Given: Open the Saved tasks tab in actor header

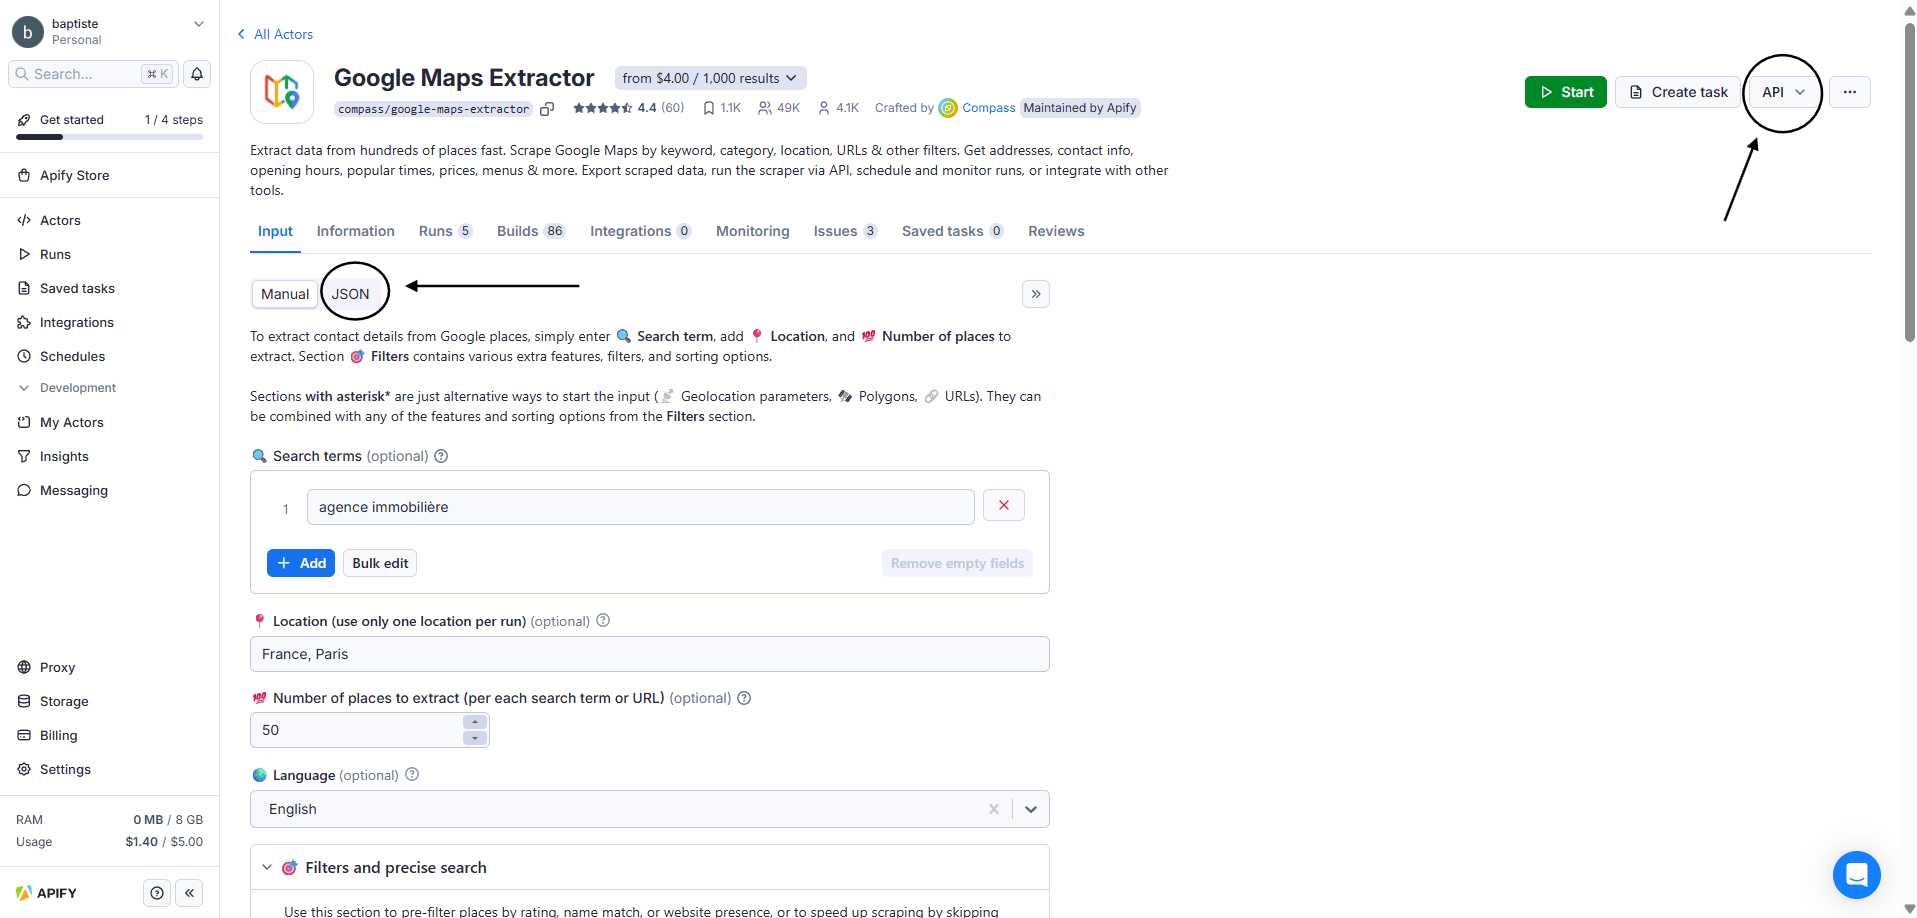Looking at the screenshot, I should pyautogui.click(x=952, y=231).
